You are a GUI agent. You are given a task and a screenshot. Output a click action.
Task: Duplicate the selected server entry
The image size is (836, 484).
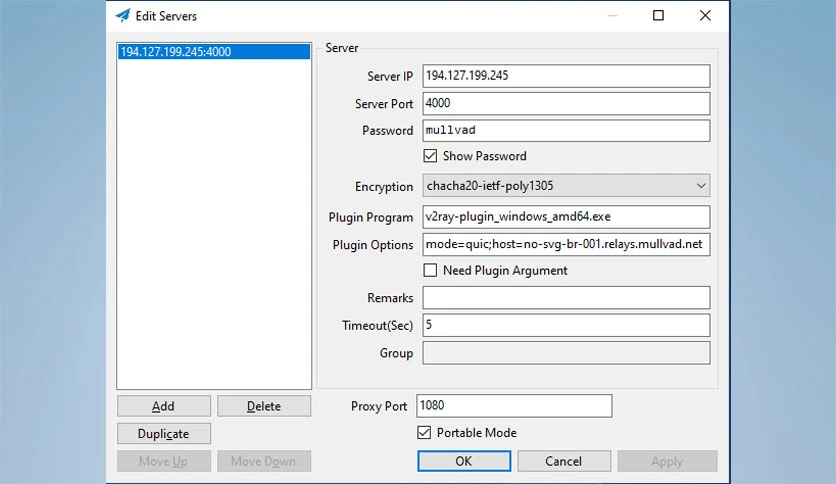(164, 433)
